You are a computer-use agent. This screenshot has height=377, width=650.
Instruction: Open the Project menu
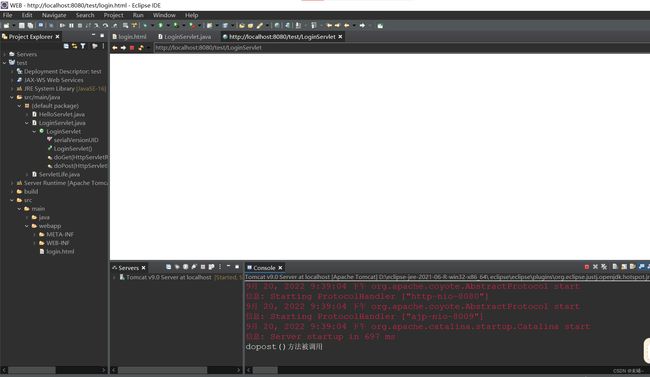coord(113,15)
